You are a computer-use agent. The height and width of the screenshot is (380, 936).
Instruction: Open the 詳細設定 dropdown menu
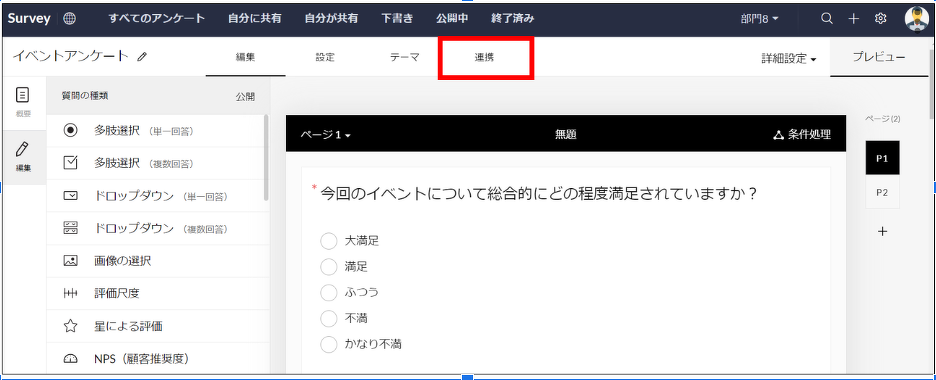tap(789, 58)
